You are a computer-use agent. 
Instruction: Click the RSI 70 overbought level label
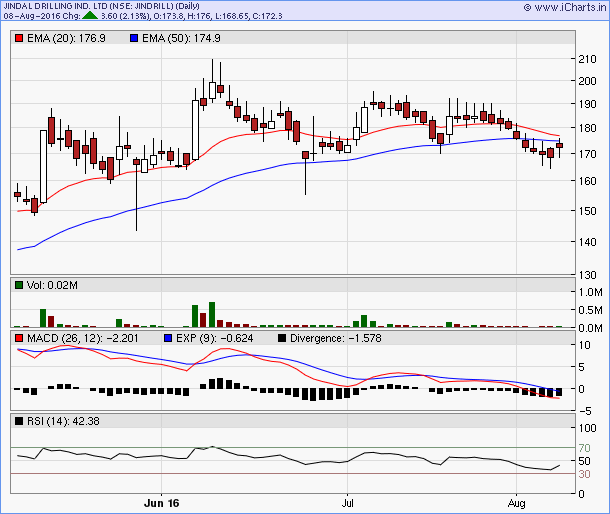tap(584, 448)
